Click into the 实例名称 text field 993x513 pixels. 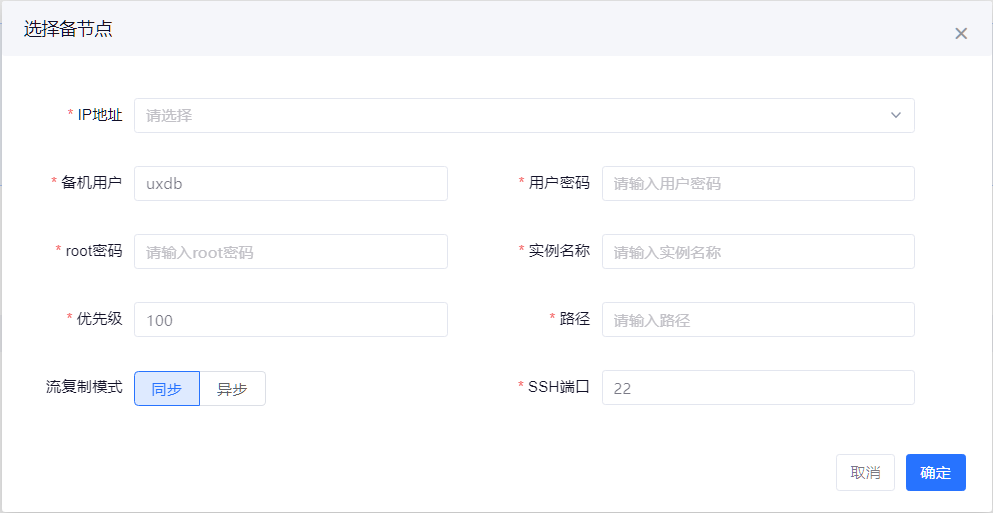point(757,251)
